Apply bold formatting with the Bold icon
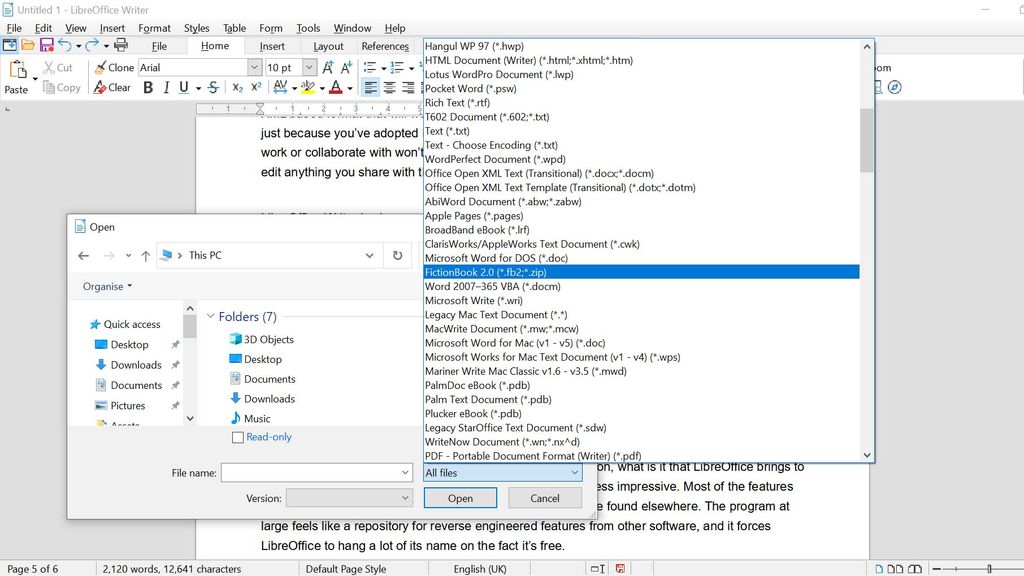Viewport: 1024px width, 576px height. pos(148,88)
